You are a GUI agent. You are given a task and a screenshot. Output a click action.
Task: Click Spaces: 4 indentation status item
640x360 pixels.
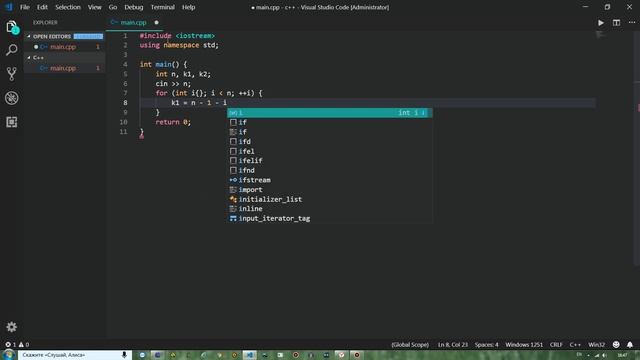486,344
